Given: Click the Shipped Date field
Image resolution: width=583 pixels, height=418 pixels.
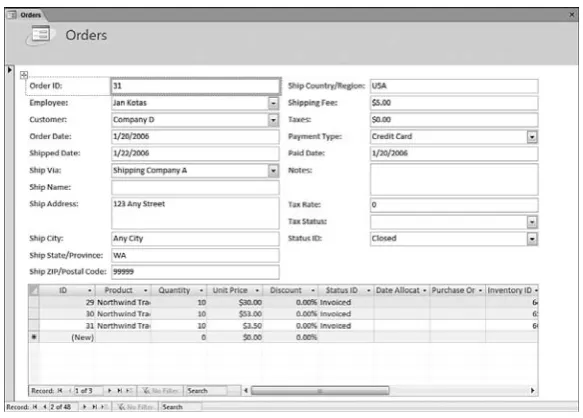Looking at the screenshot, I should [195, 153].
